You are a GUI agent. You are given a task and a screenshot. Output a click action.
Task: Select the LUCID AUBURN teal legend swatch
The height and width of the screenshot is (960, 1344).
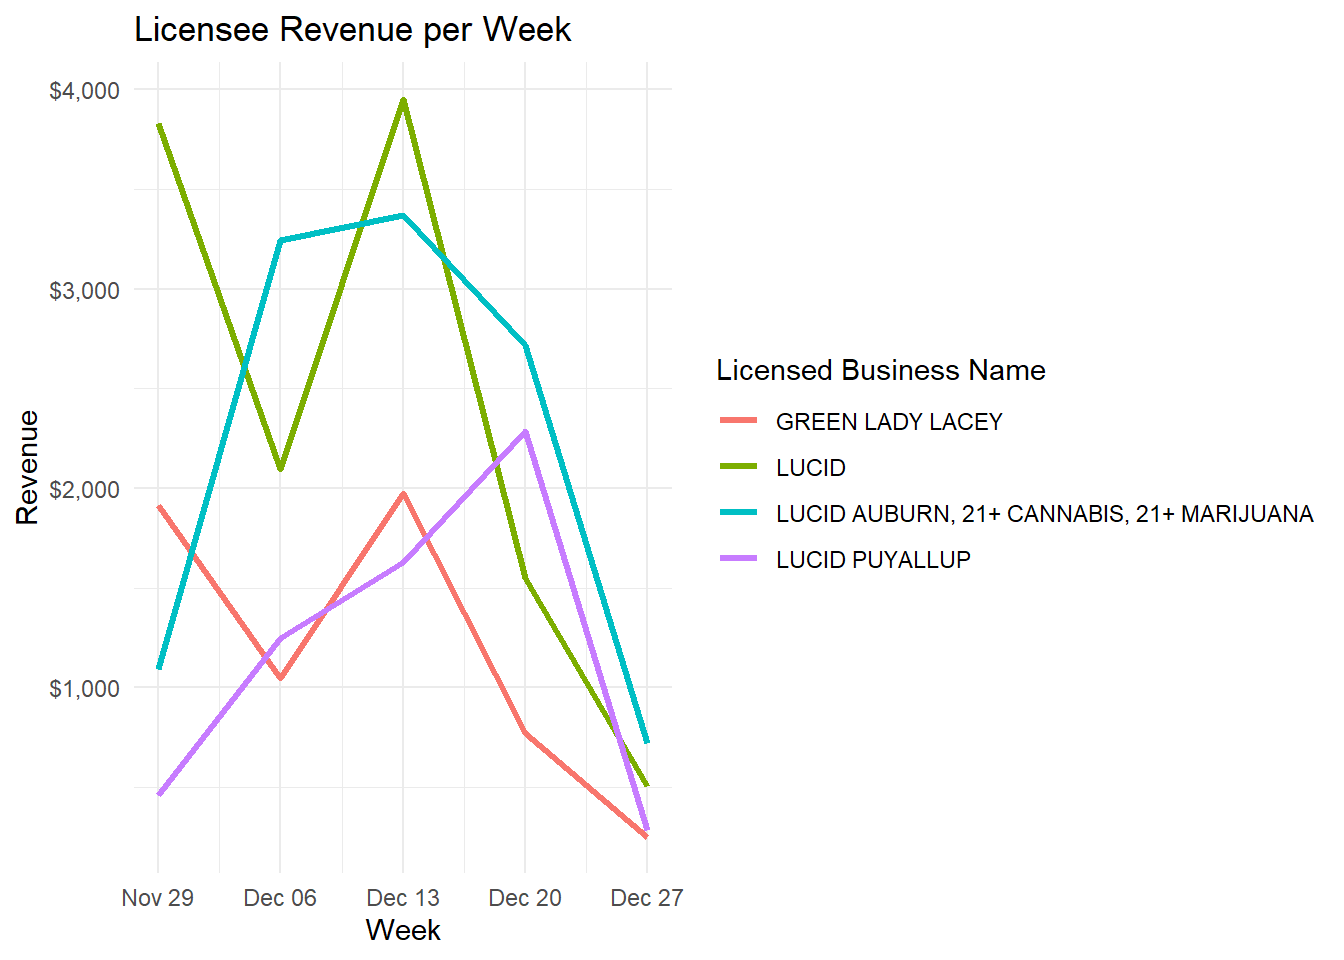coord(738,513)
